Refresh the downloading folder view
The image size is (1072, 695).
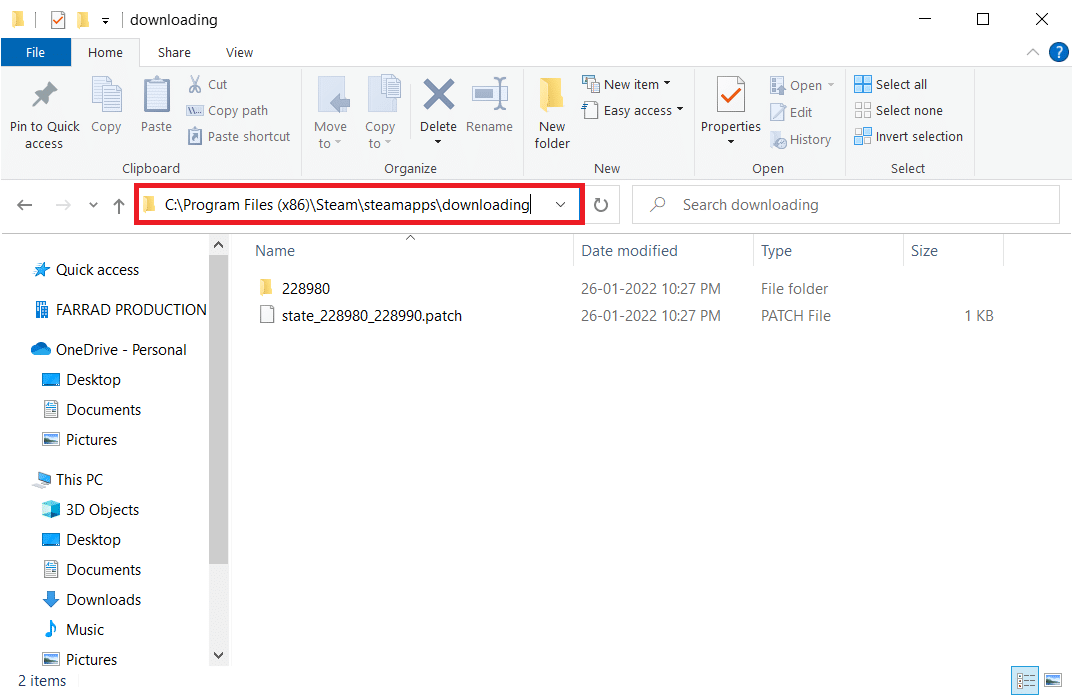[x=601, y=205]
